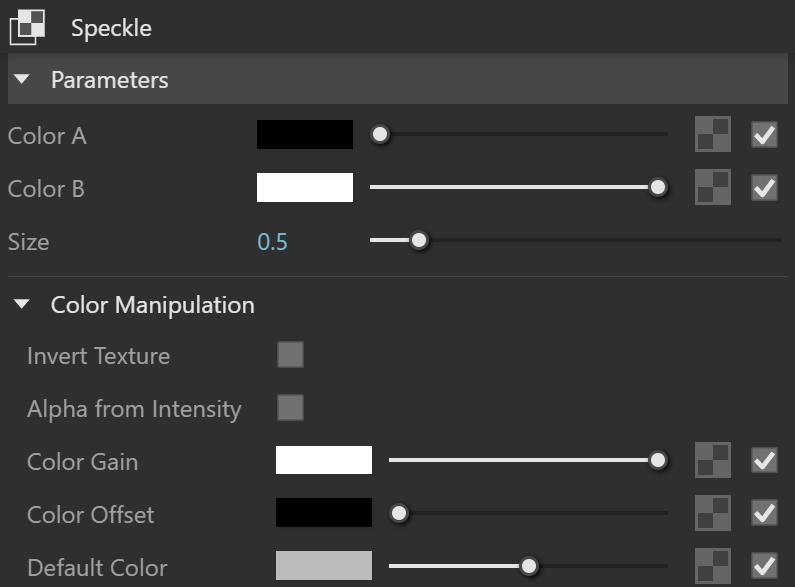Click the Speckle texture node icon
Viewport: 795px width, 587px height.
point(27,27)
